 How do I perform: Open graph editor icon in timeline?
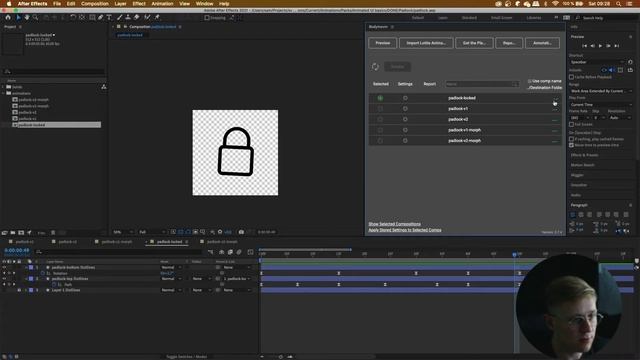pos(251,252)
